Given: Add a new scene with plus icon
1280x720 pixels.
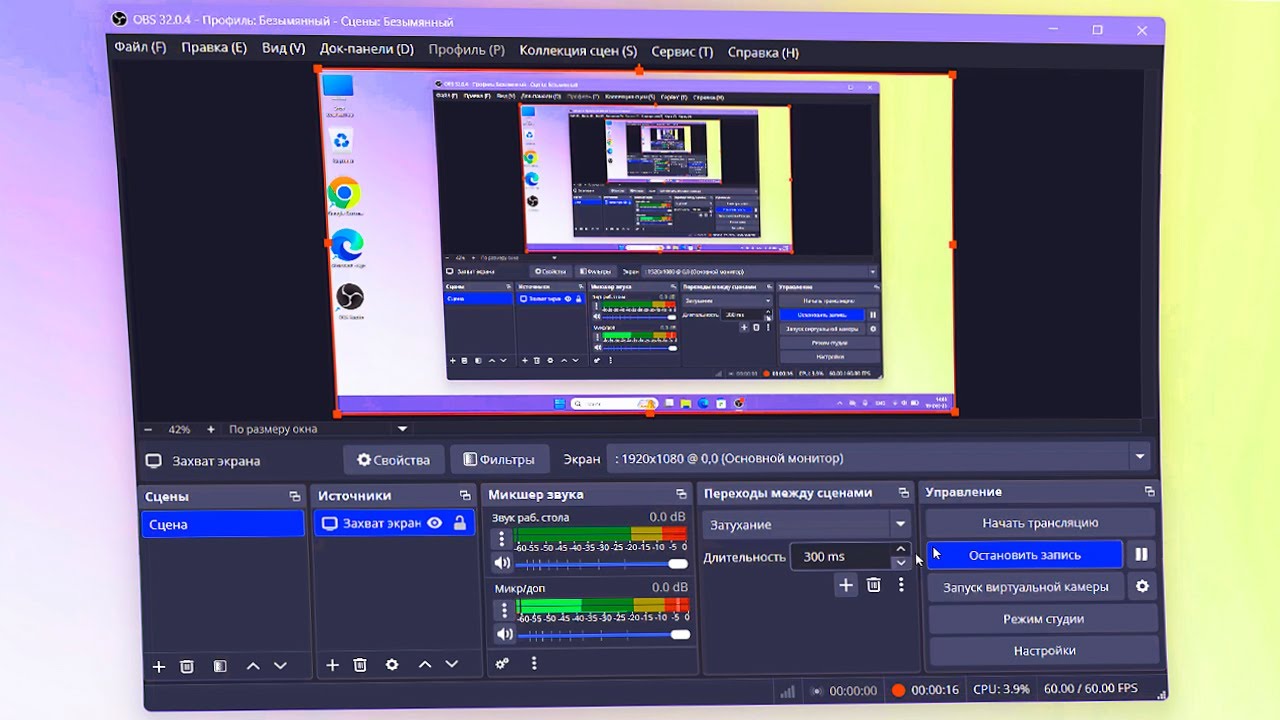Looking at the screenshot, I should coord(158,666).
